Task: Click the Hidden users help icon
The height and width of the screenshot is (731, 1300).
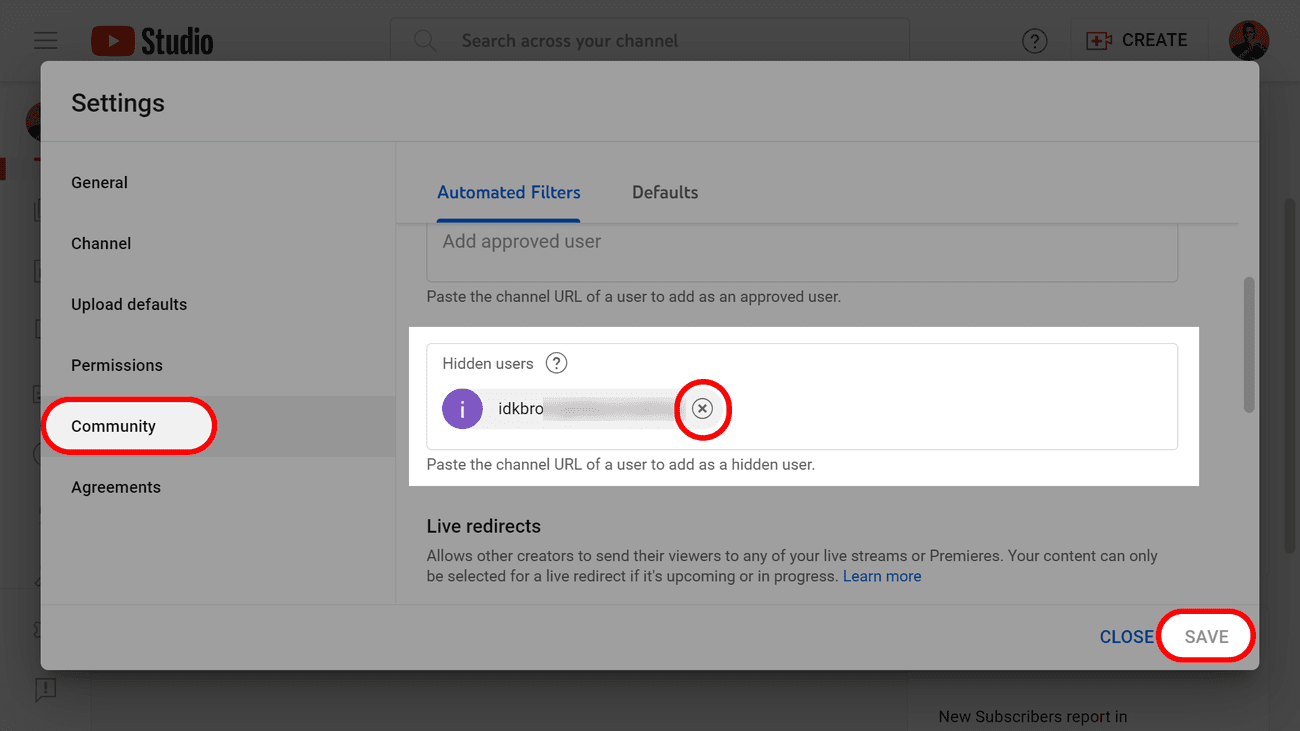Action: (557, 363)
